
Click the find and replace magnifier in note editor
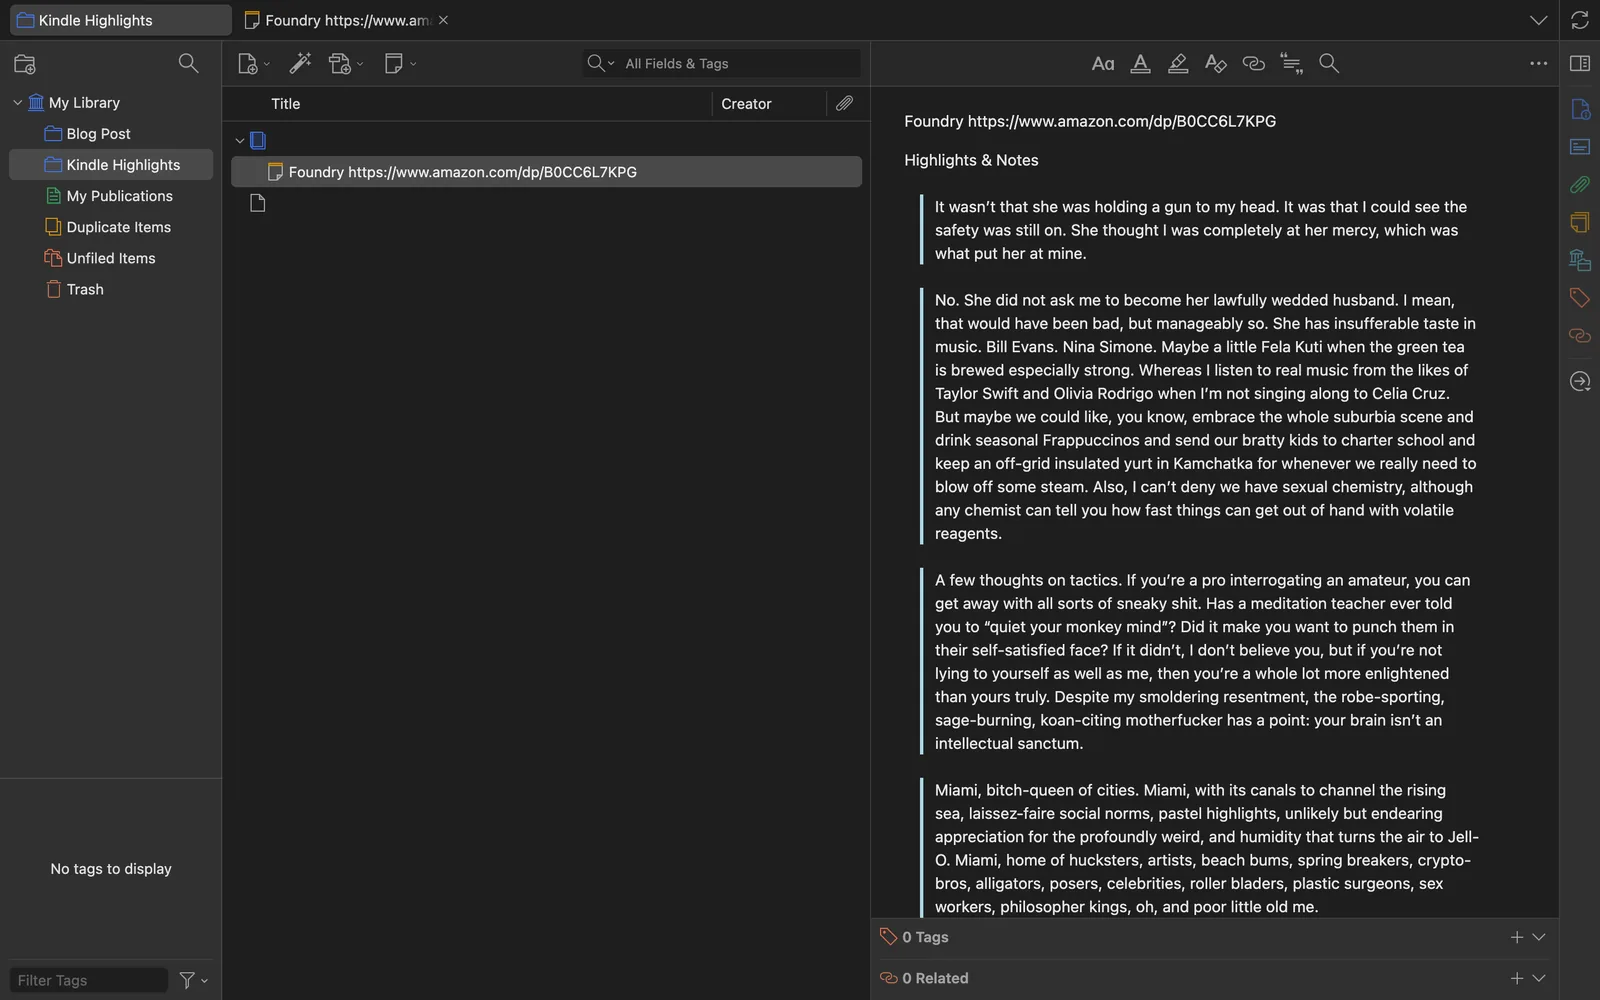pos(1329,64)
